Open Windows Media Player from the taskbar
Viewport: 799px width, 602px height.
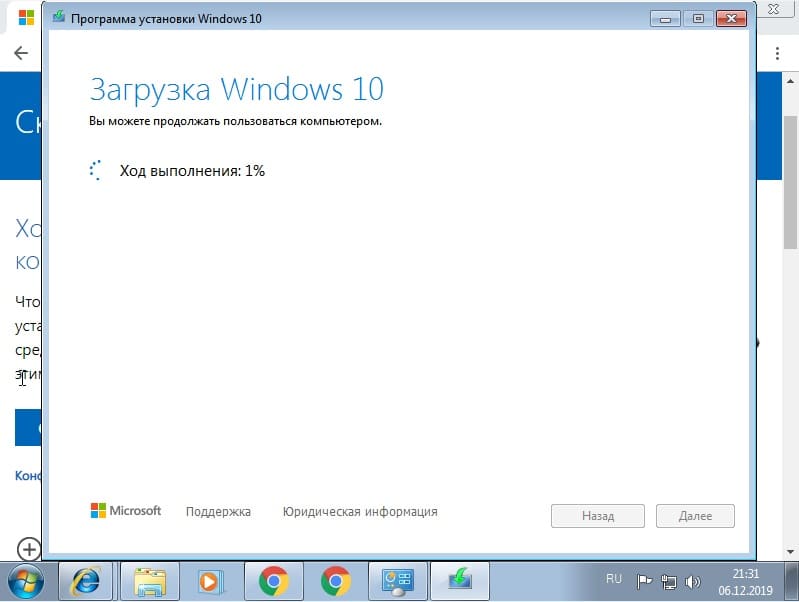(211, 580)
